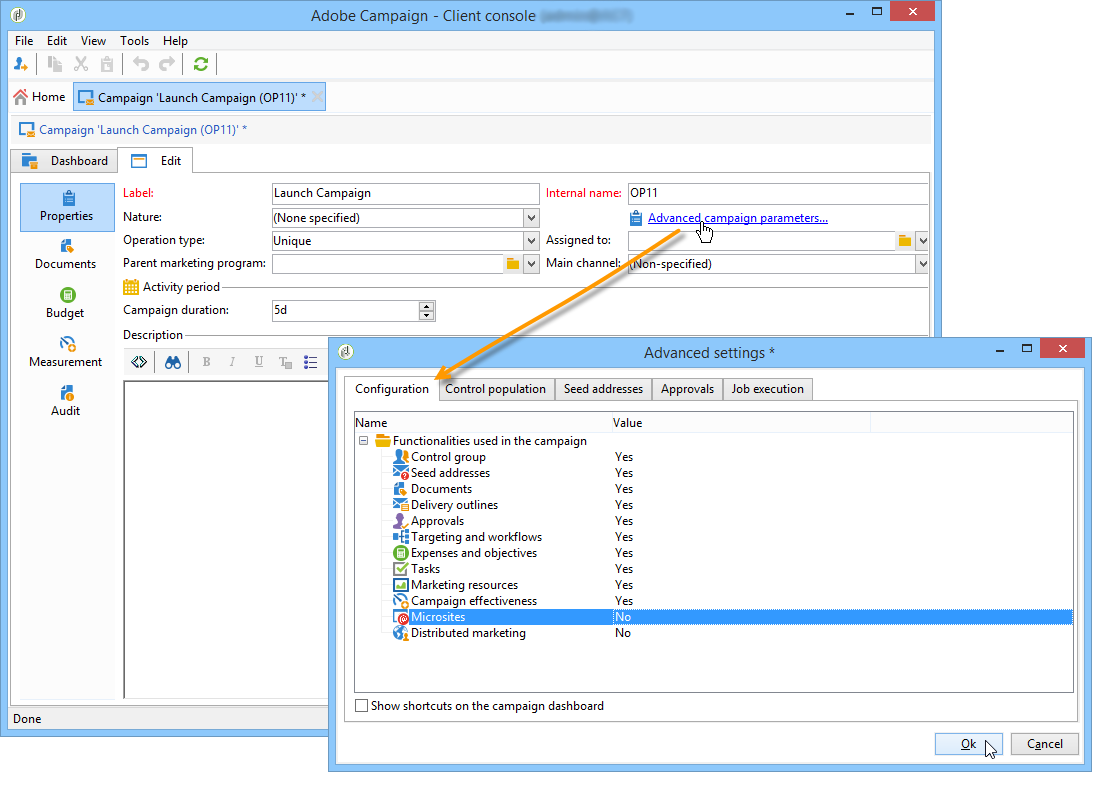Select the Delivery outlines row
Image resolution: width=1116 pixels, height=800 pixels.
(x=713, y=505)
